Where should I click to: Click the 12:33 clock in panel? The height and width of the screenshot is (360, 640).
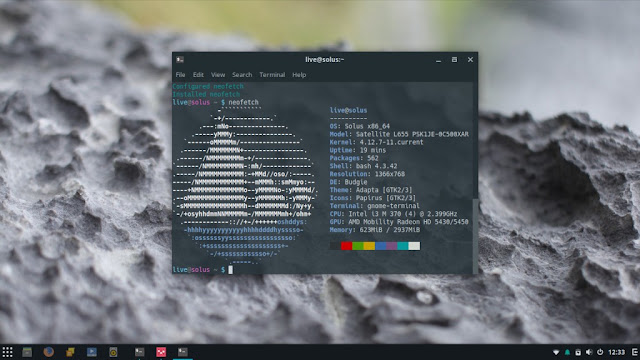(x=617, y=352)
